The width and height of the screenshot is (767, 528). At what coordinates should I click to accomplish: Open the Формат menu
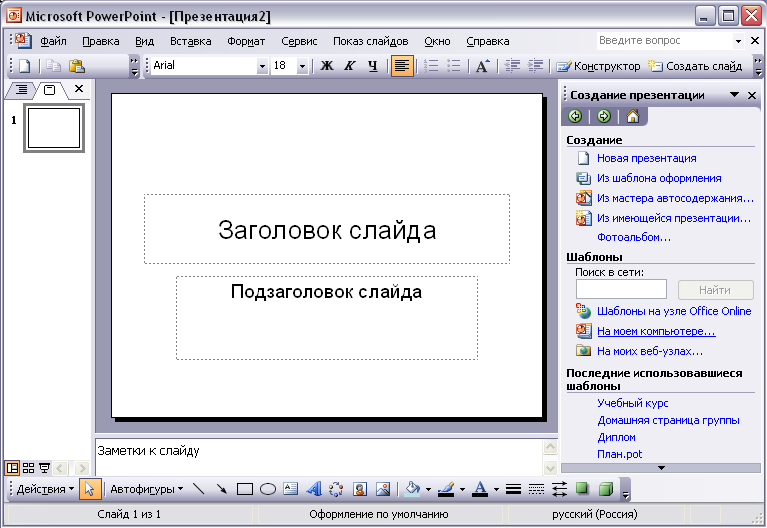pos(246,42)
